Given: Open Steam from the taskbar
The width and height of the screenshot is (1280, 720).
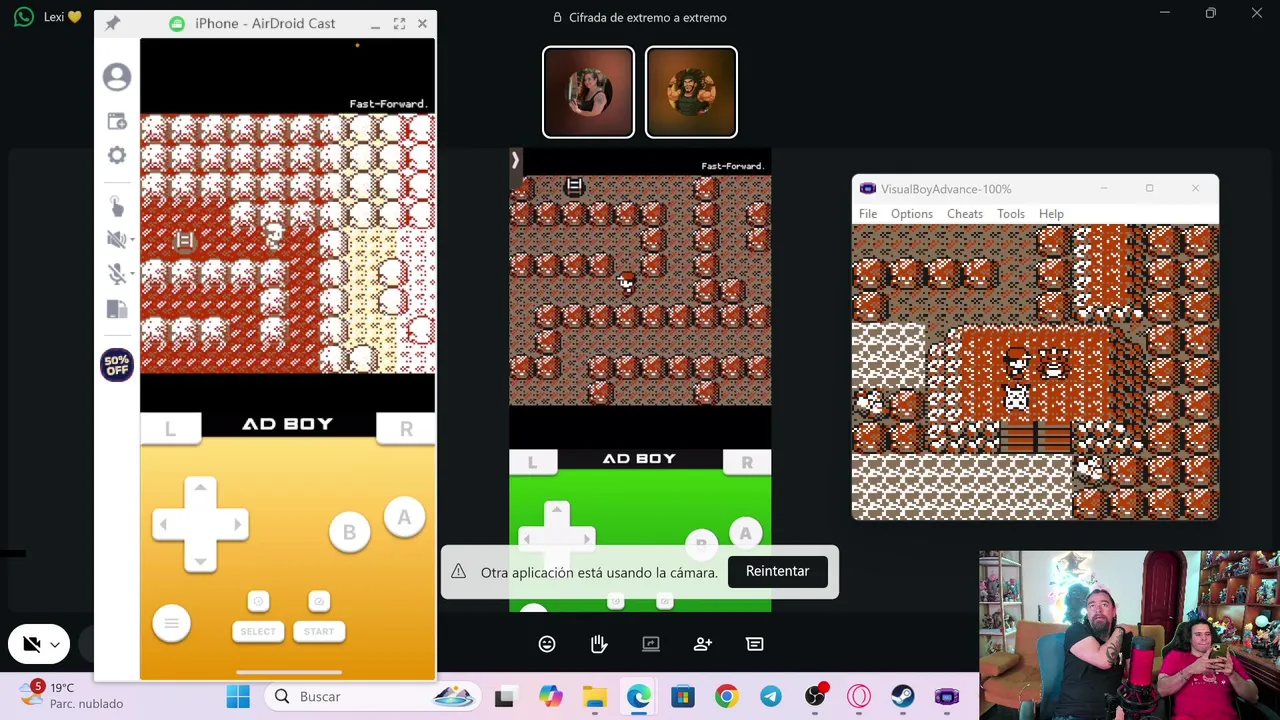Looking at the screenshot, I should (x=902, y=696).
